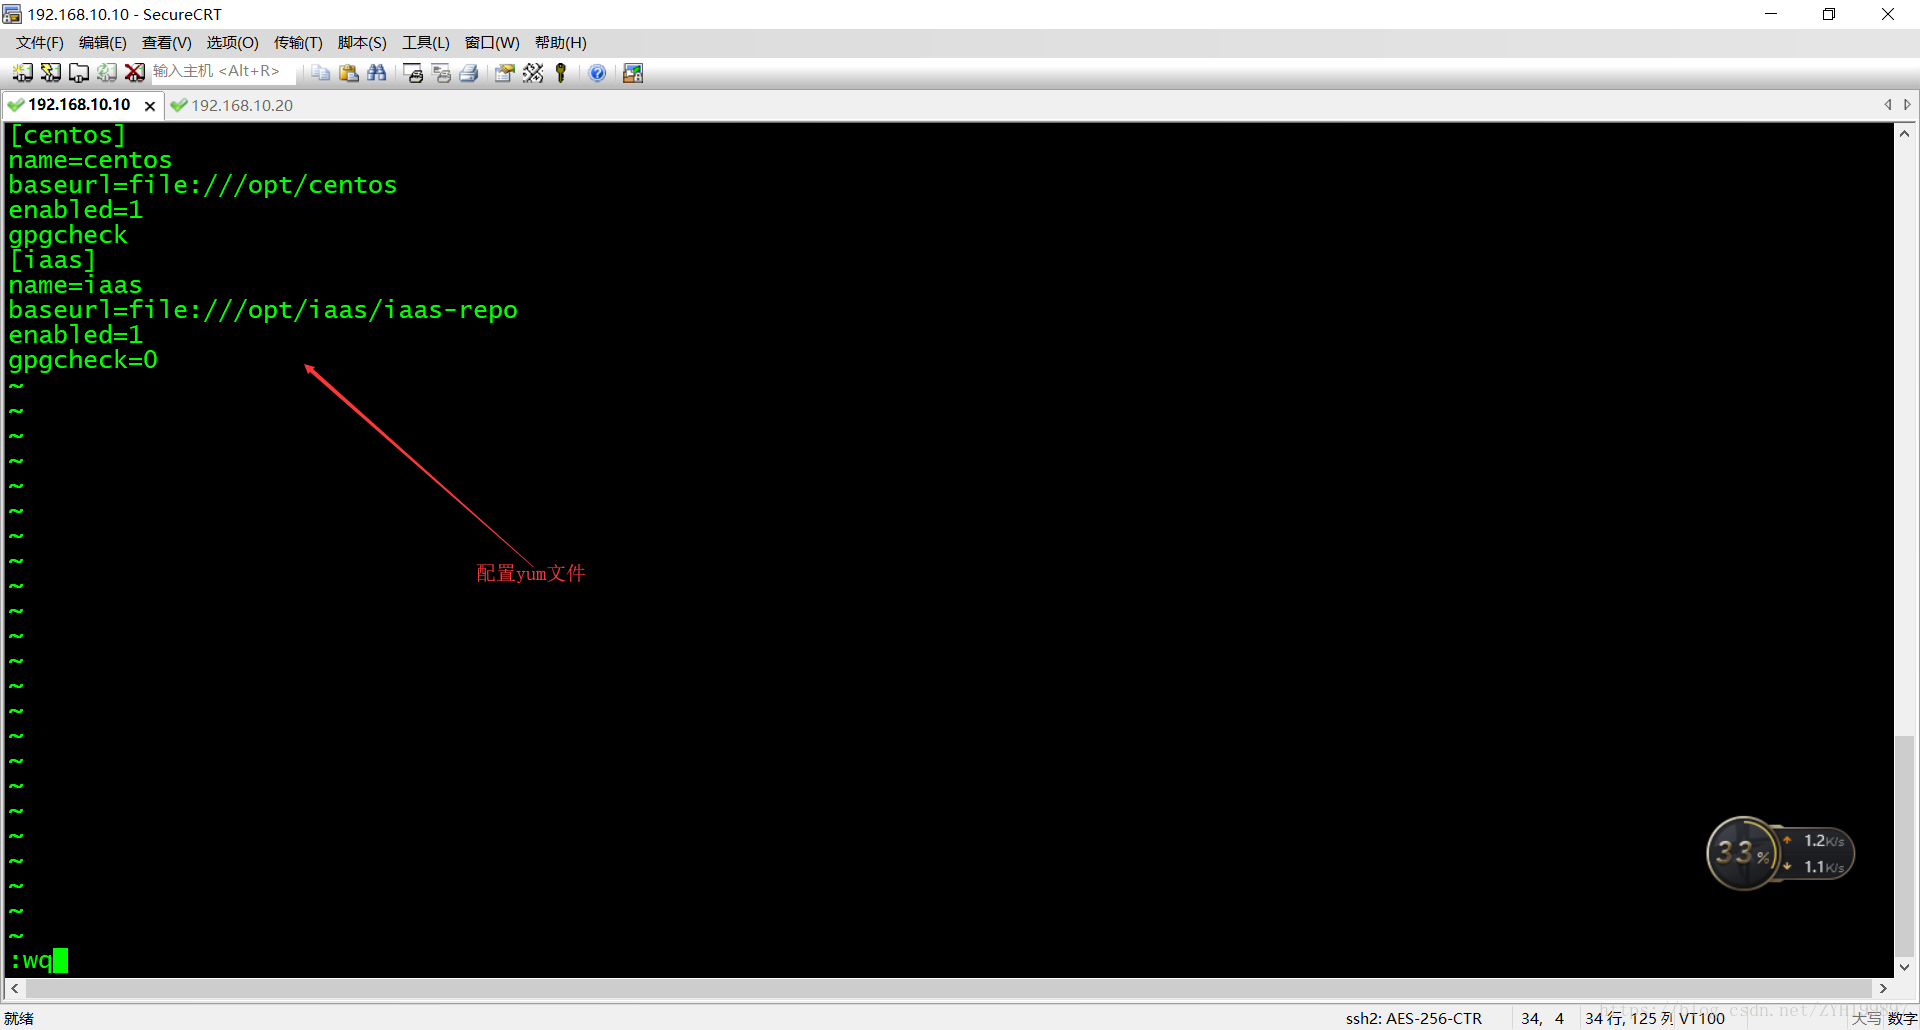The width and height of the screenshot is (1920, 1030).
Task: Click the Connect in Tab icon
Action: coord(78,72)
